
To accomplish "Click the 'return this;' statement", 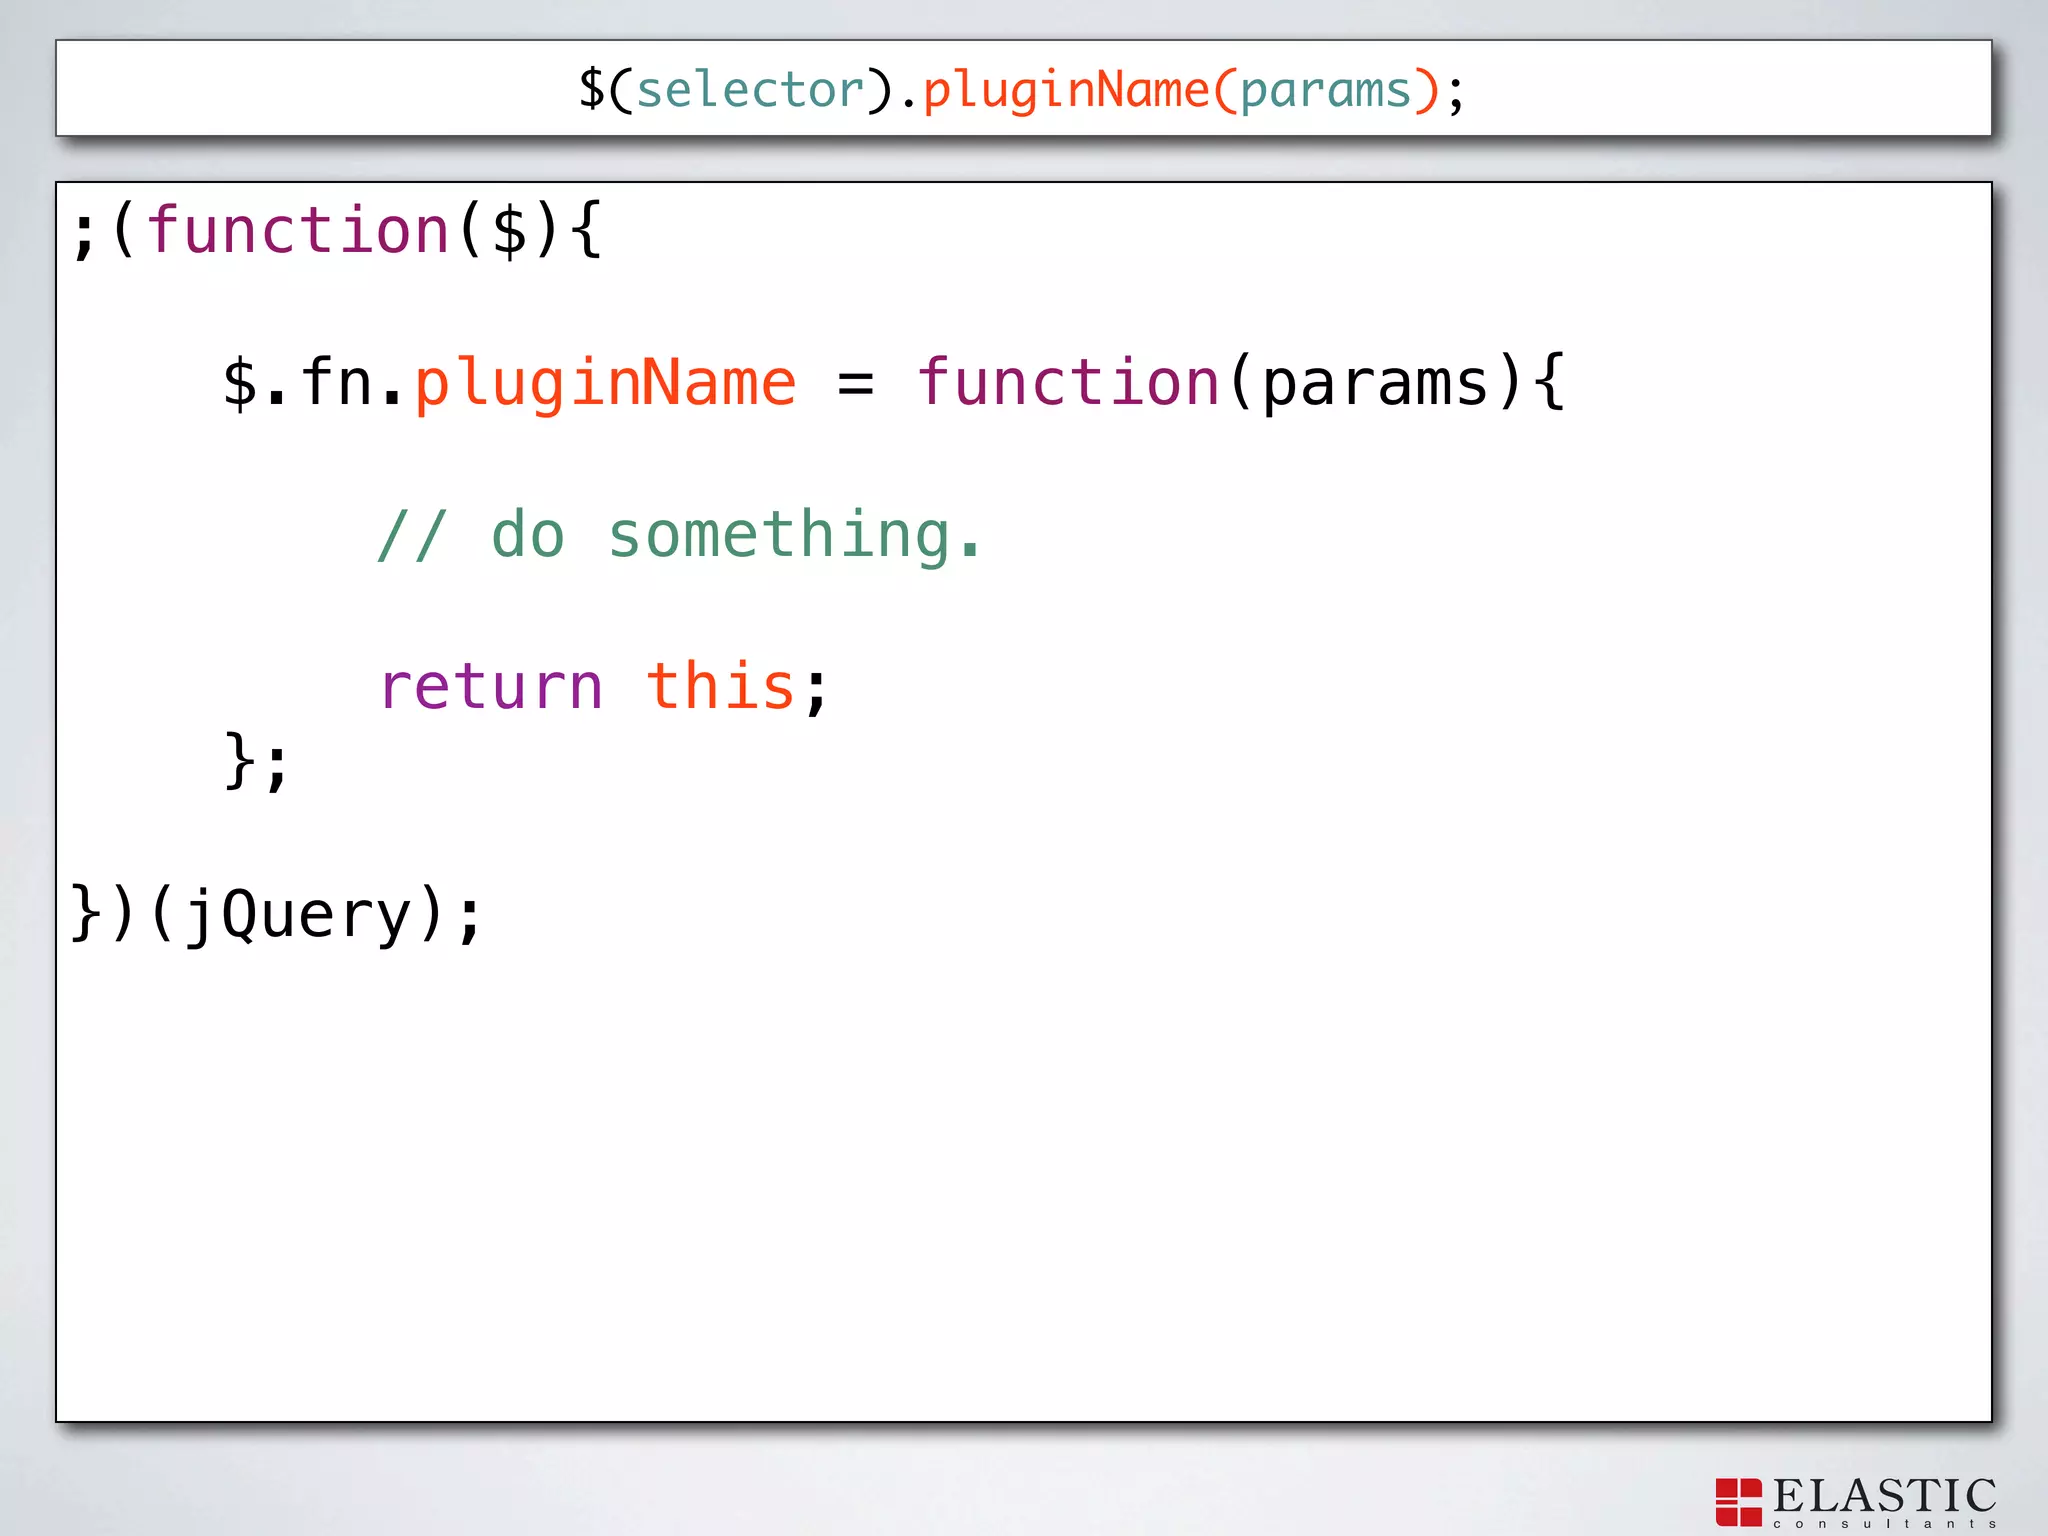I will point(604,687).
